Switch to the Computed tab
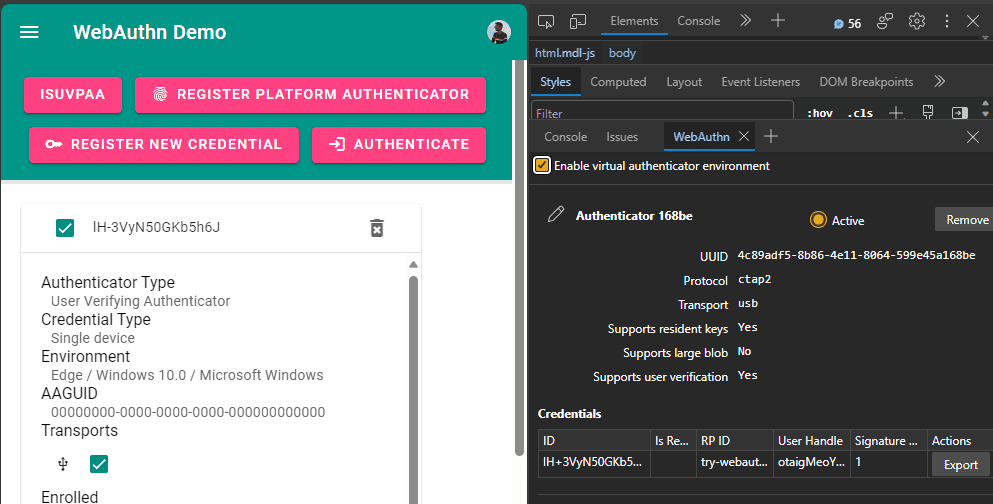The image size is (993, 504). 618,82
